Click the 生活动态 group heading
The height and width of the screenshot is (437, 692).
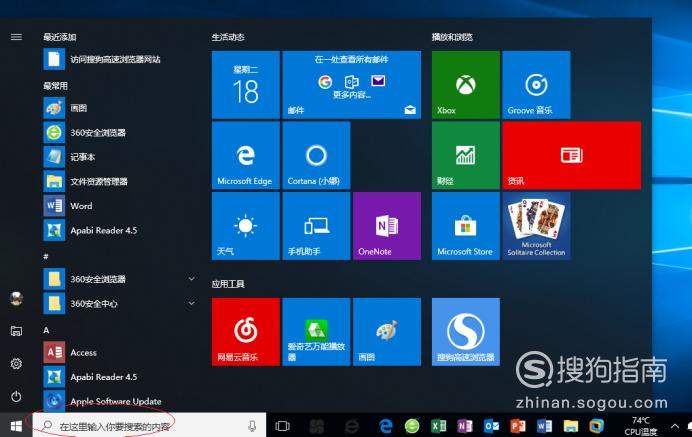pos(228,37)
